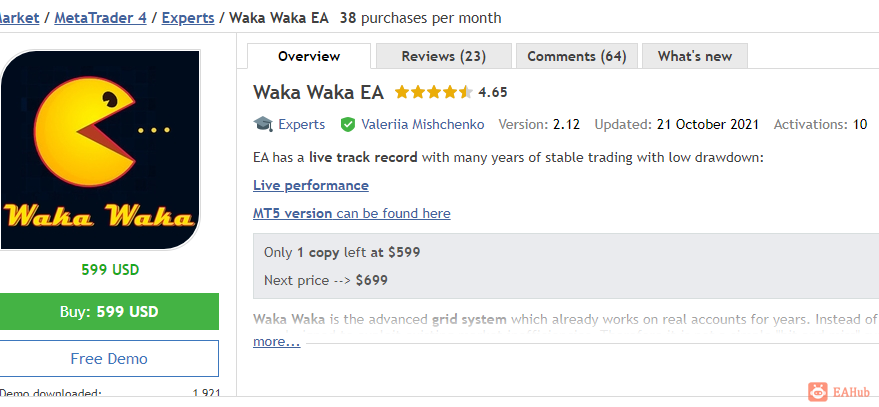The width and height of the screenshot is (879, 407).
Task: Click the graduation cap Experts icon
Action: 263,124
